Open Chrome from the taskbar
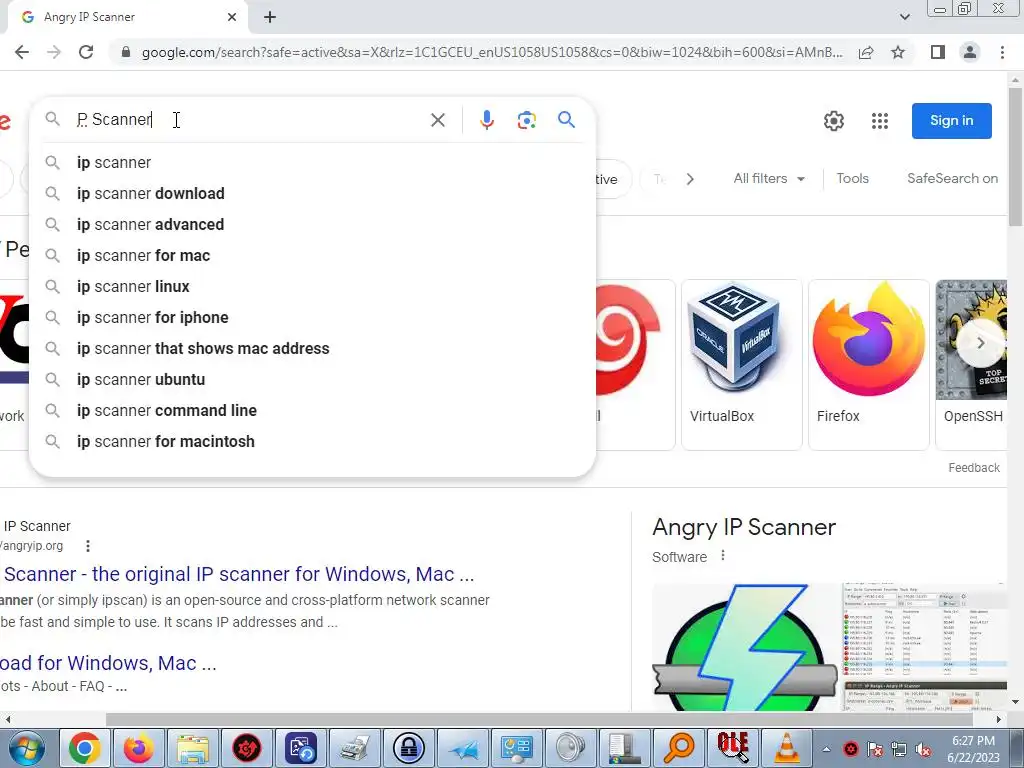This screenshot has width=1024, height=768. coord(85,748)
